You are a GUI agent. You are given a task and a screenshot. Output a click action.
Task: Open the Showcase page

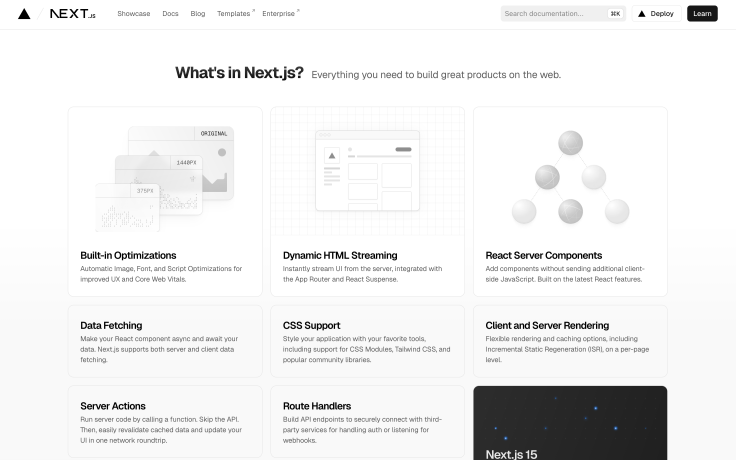pos(133,14)
